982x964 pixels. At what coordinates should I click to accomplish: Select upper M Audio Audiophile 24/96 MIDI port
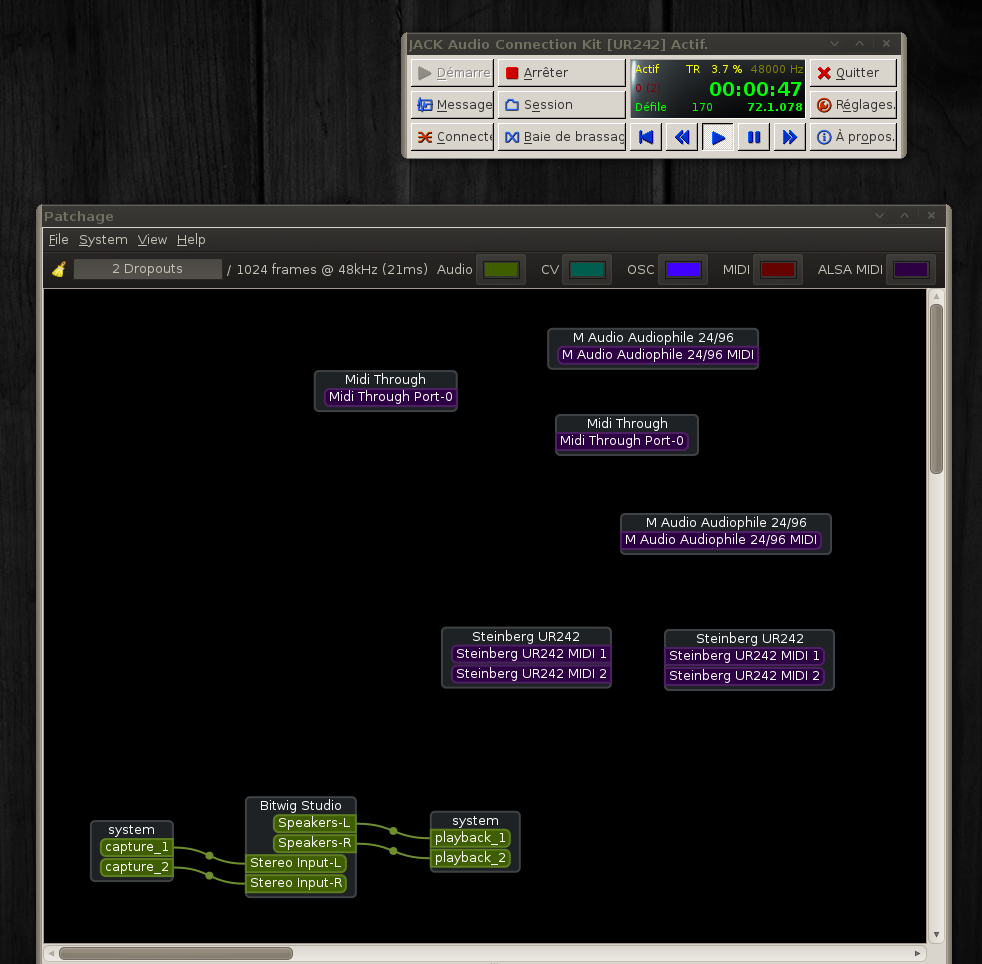658,355
